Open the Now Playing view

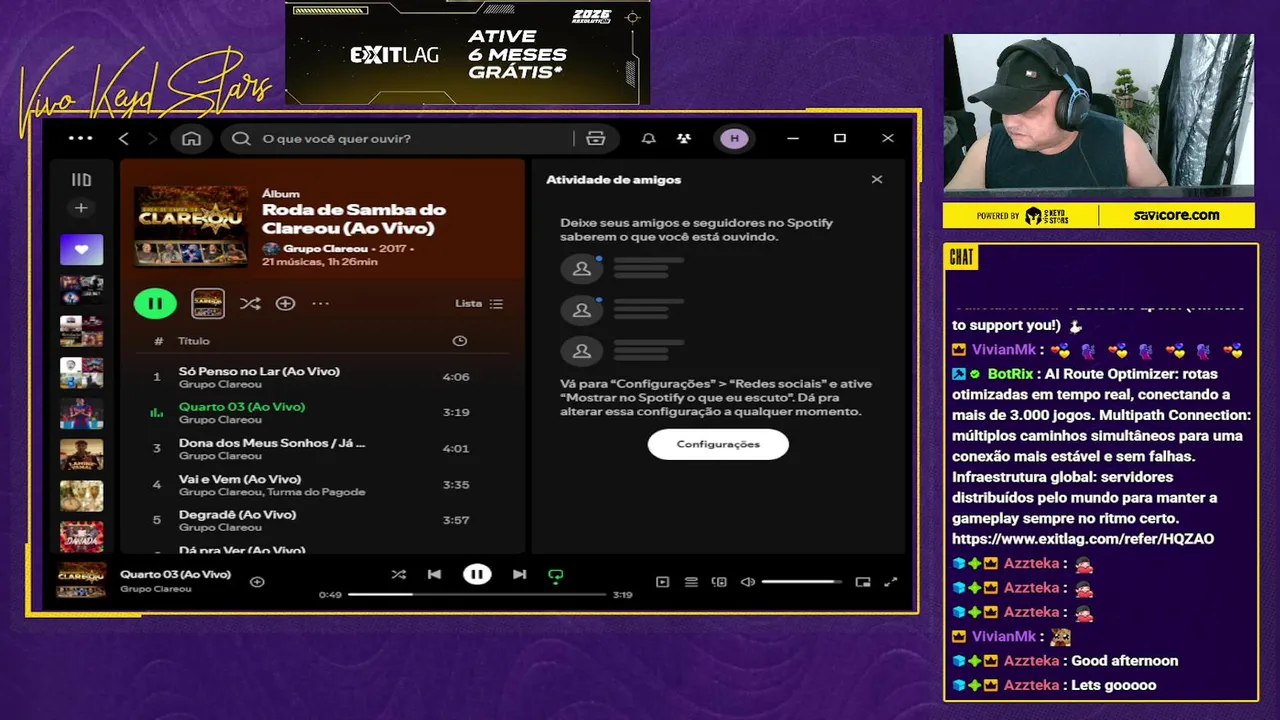point(662,582)
